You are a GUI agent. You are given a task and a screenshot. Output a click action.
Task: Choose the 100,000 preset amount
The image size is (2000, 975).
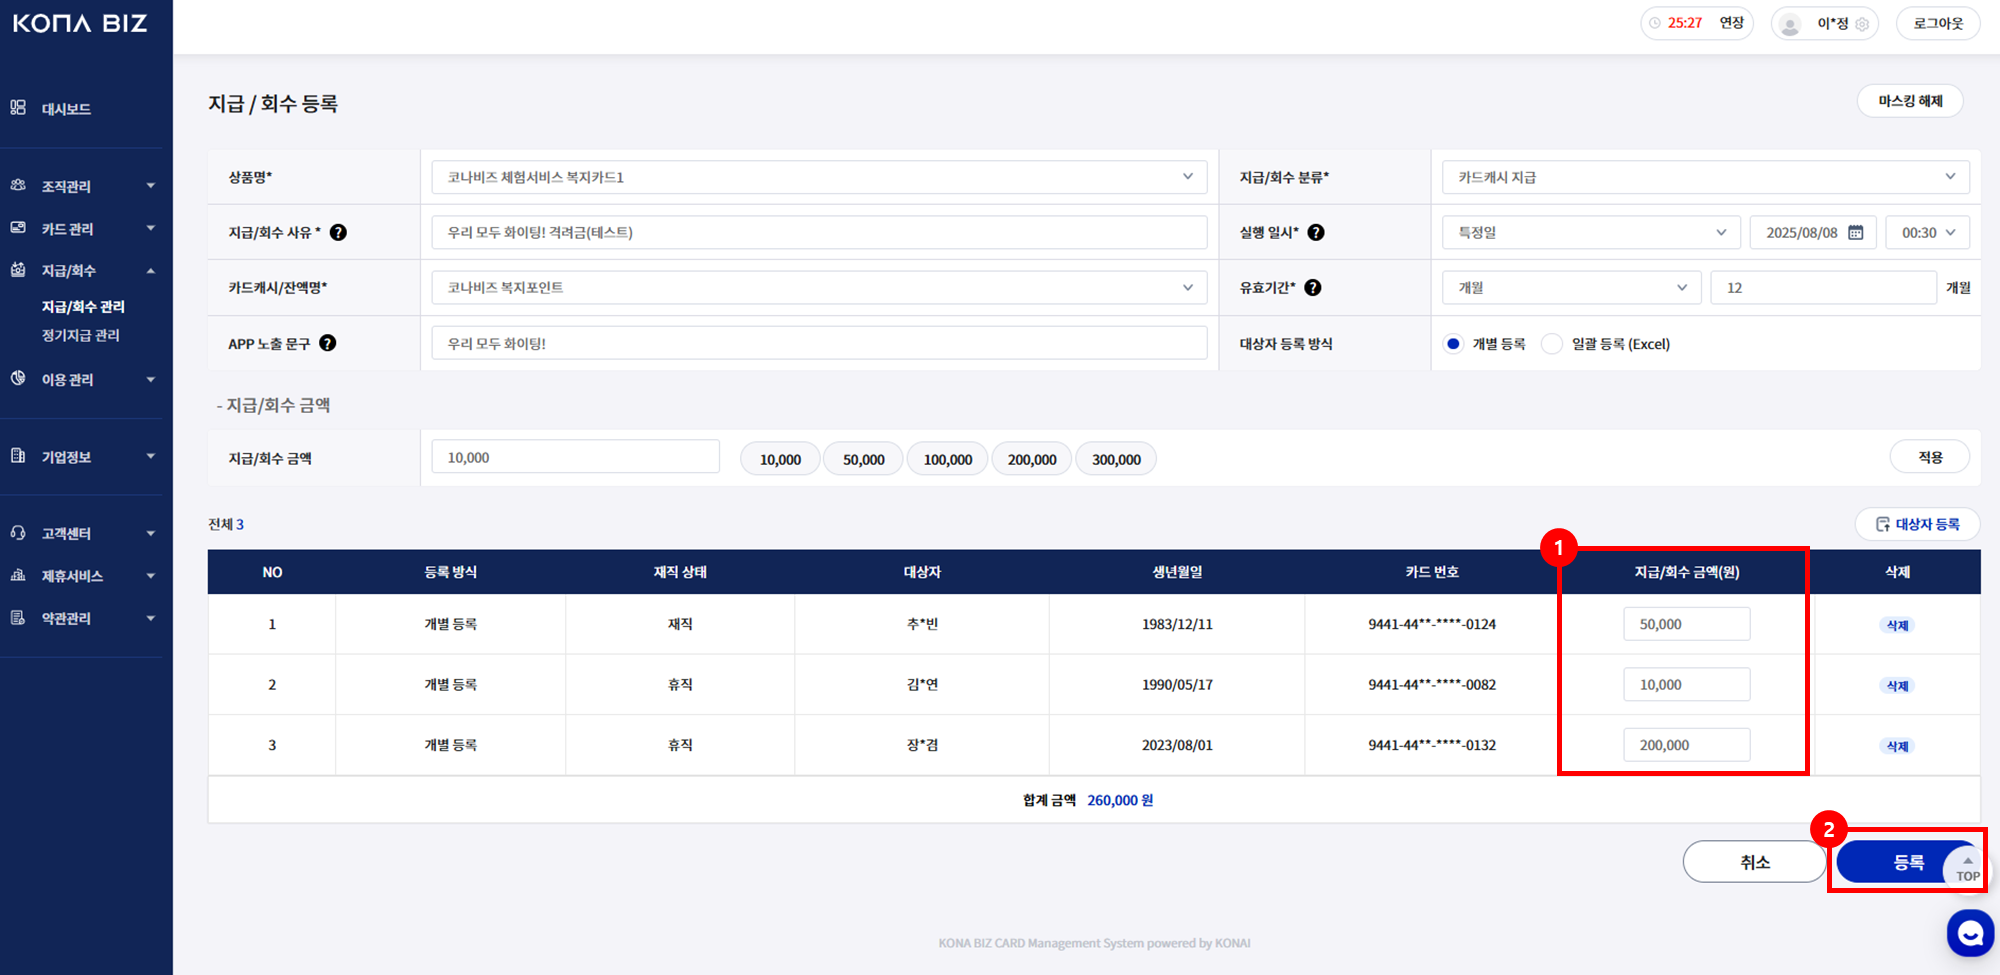(947, 459)
